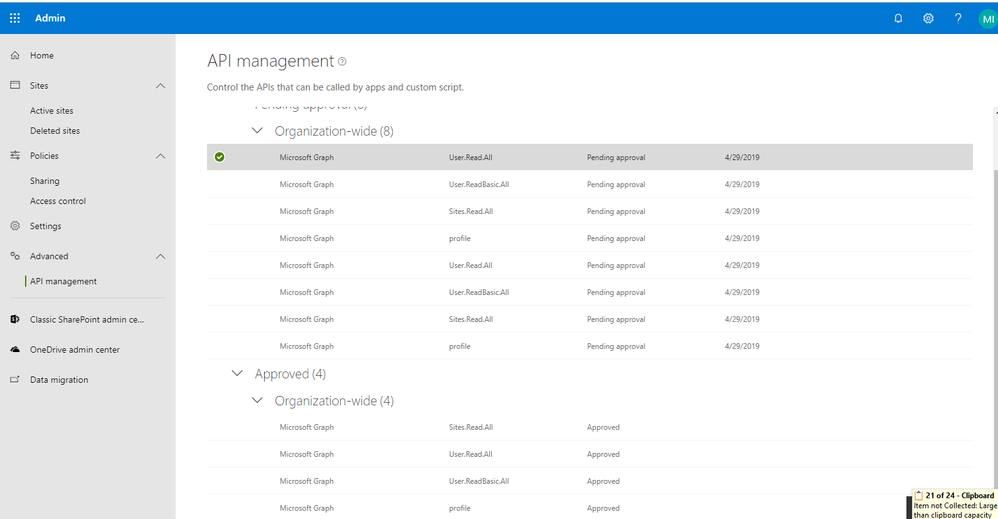Click the Advanced label in sidebar
Viewport: 998px width, 519px height.
[x=49, y=256]
